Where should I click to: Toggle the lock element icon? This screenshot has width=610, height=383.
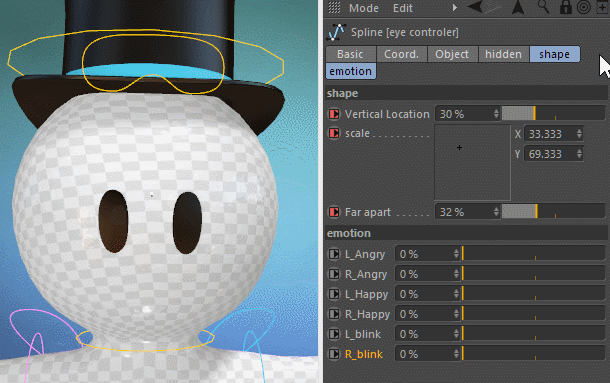[x=565, y=7]
